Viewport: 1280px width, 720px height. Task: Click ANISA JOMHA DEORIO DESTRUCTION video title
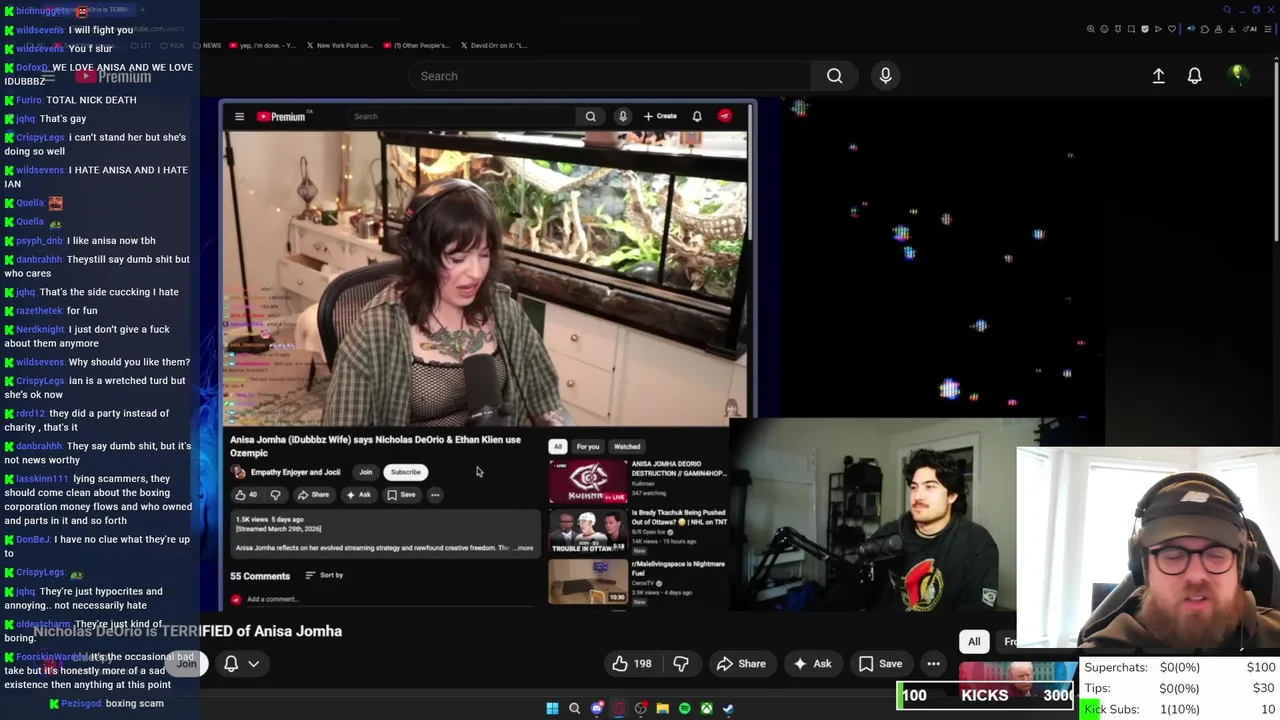click(677, 468)
